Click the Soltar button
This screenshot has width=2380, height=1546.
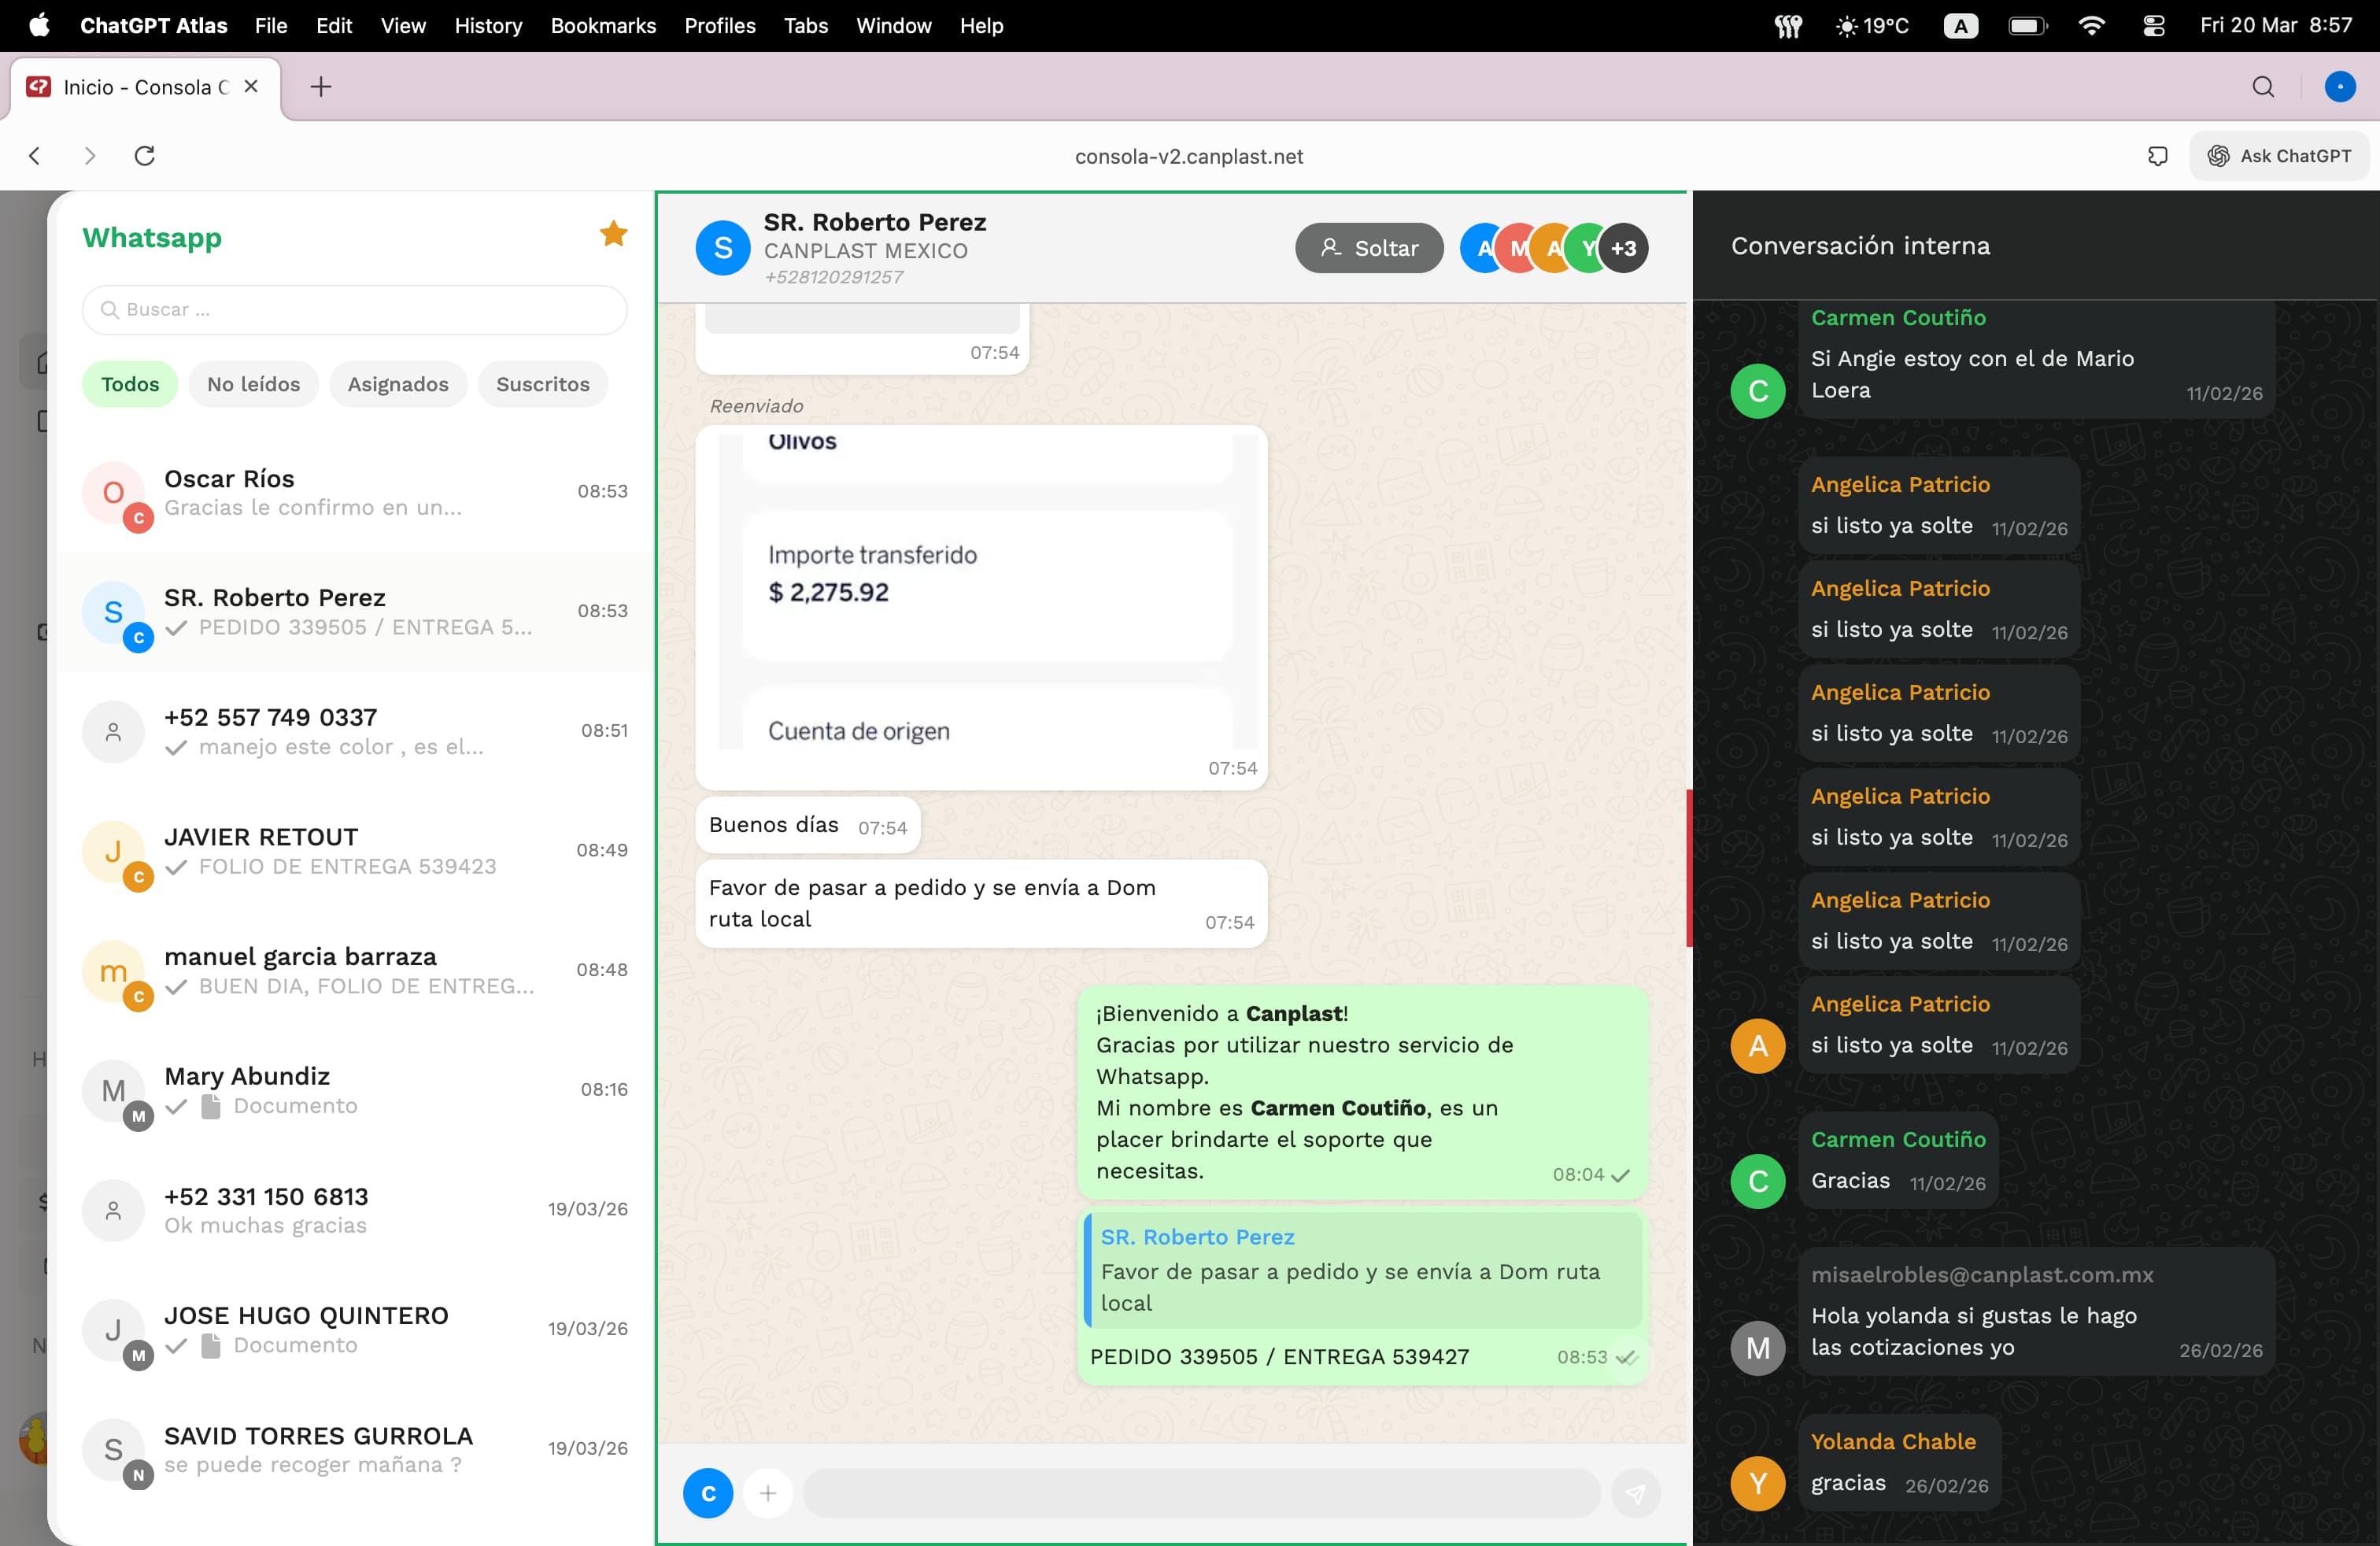[1369, 248]
